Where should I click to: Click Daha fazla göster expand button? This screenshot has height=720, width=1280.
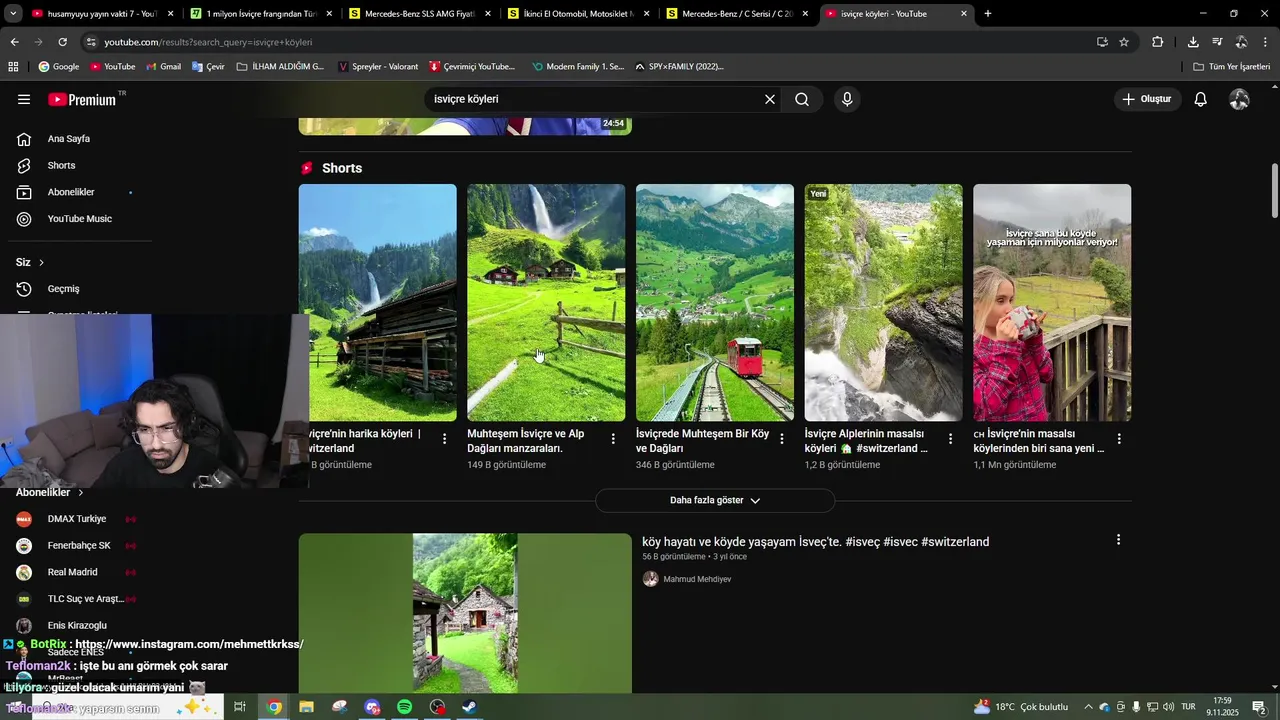coord(715,500)
